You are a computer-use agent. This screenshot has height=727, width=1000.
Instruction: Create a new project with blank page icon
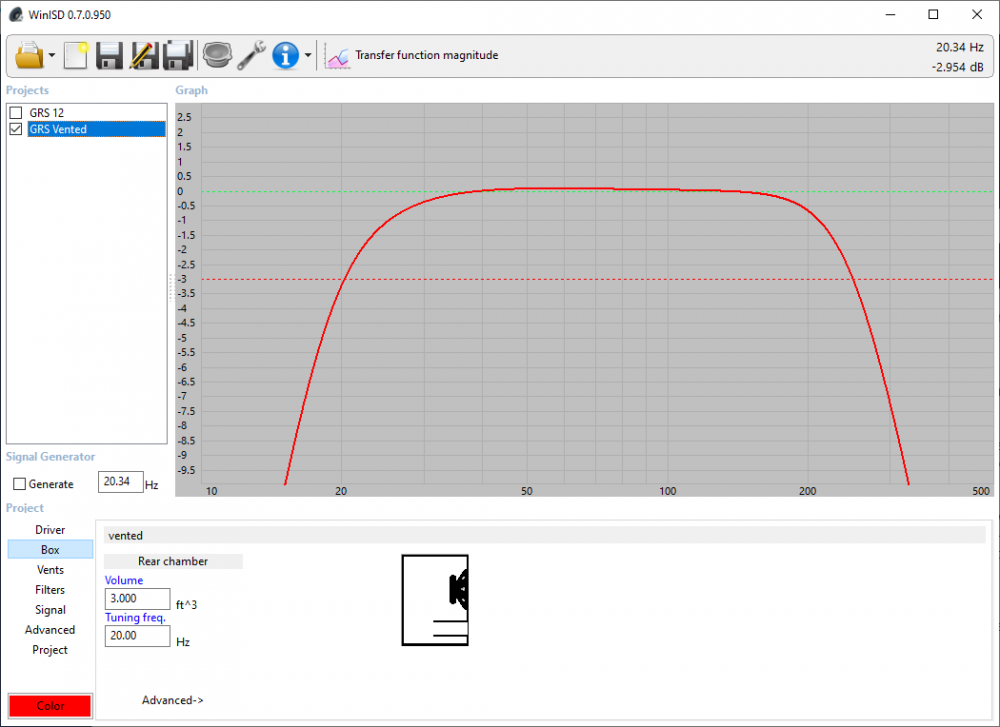point(77,55)
